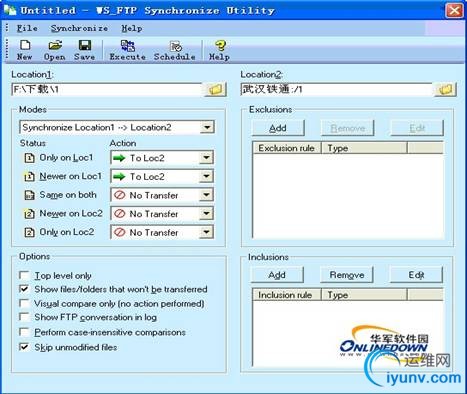Viewport: 467px width, 394px height.
Task: Click the Location1 path input field
Action: coord(107,90)
